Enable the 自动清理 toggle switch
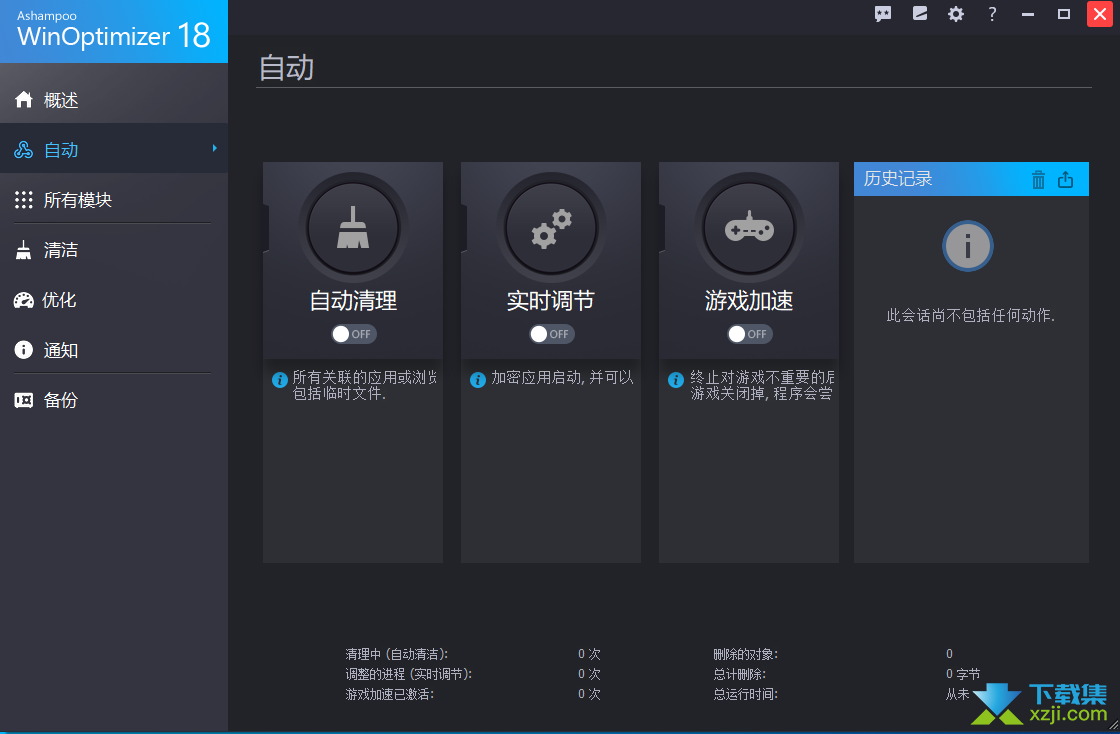Image resolution: width=1120 pixels, height=734 pixels. pos(354,334)
